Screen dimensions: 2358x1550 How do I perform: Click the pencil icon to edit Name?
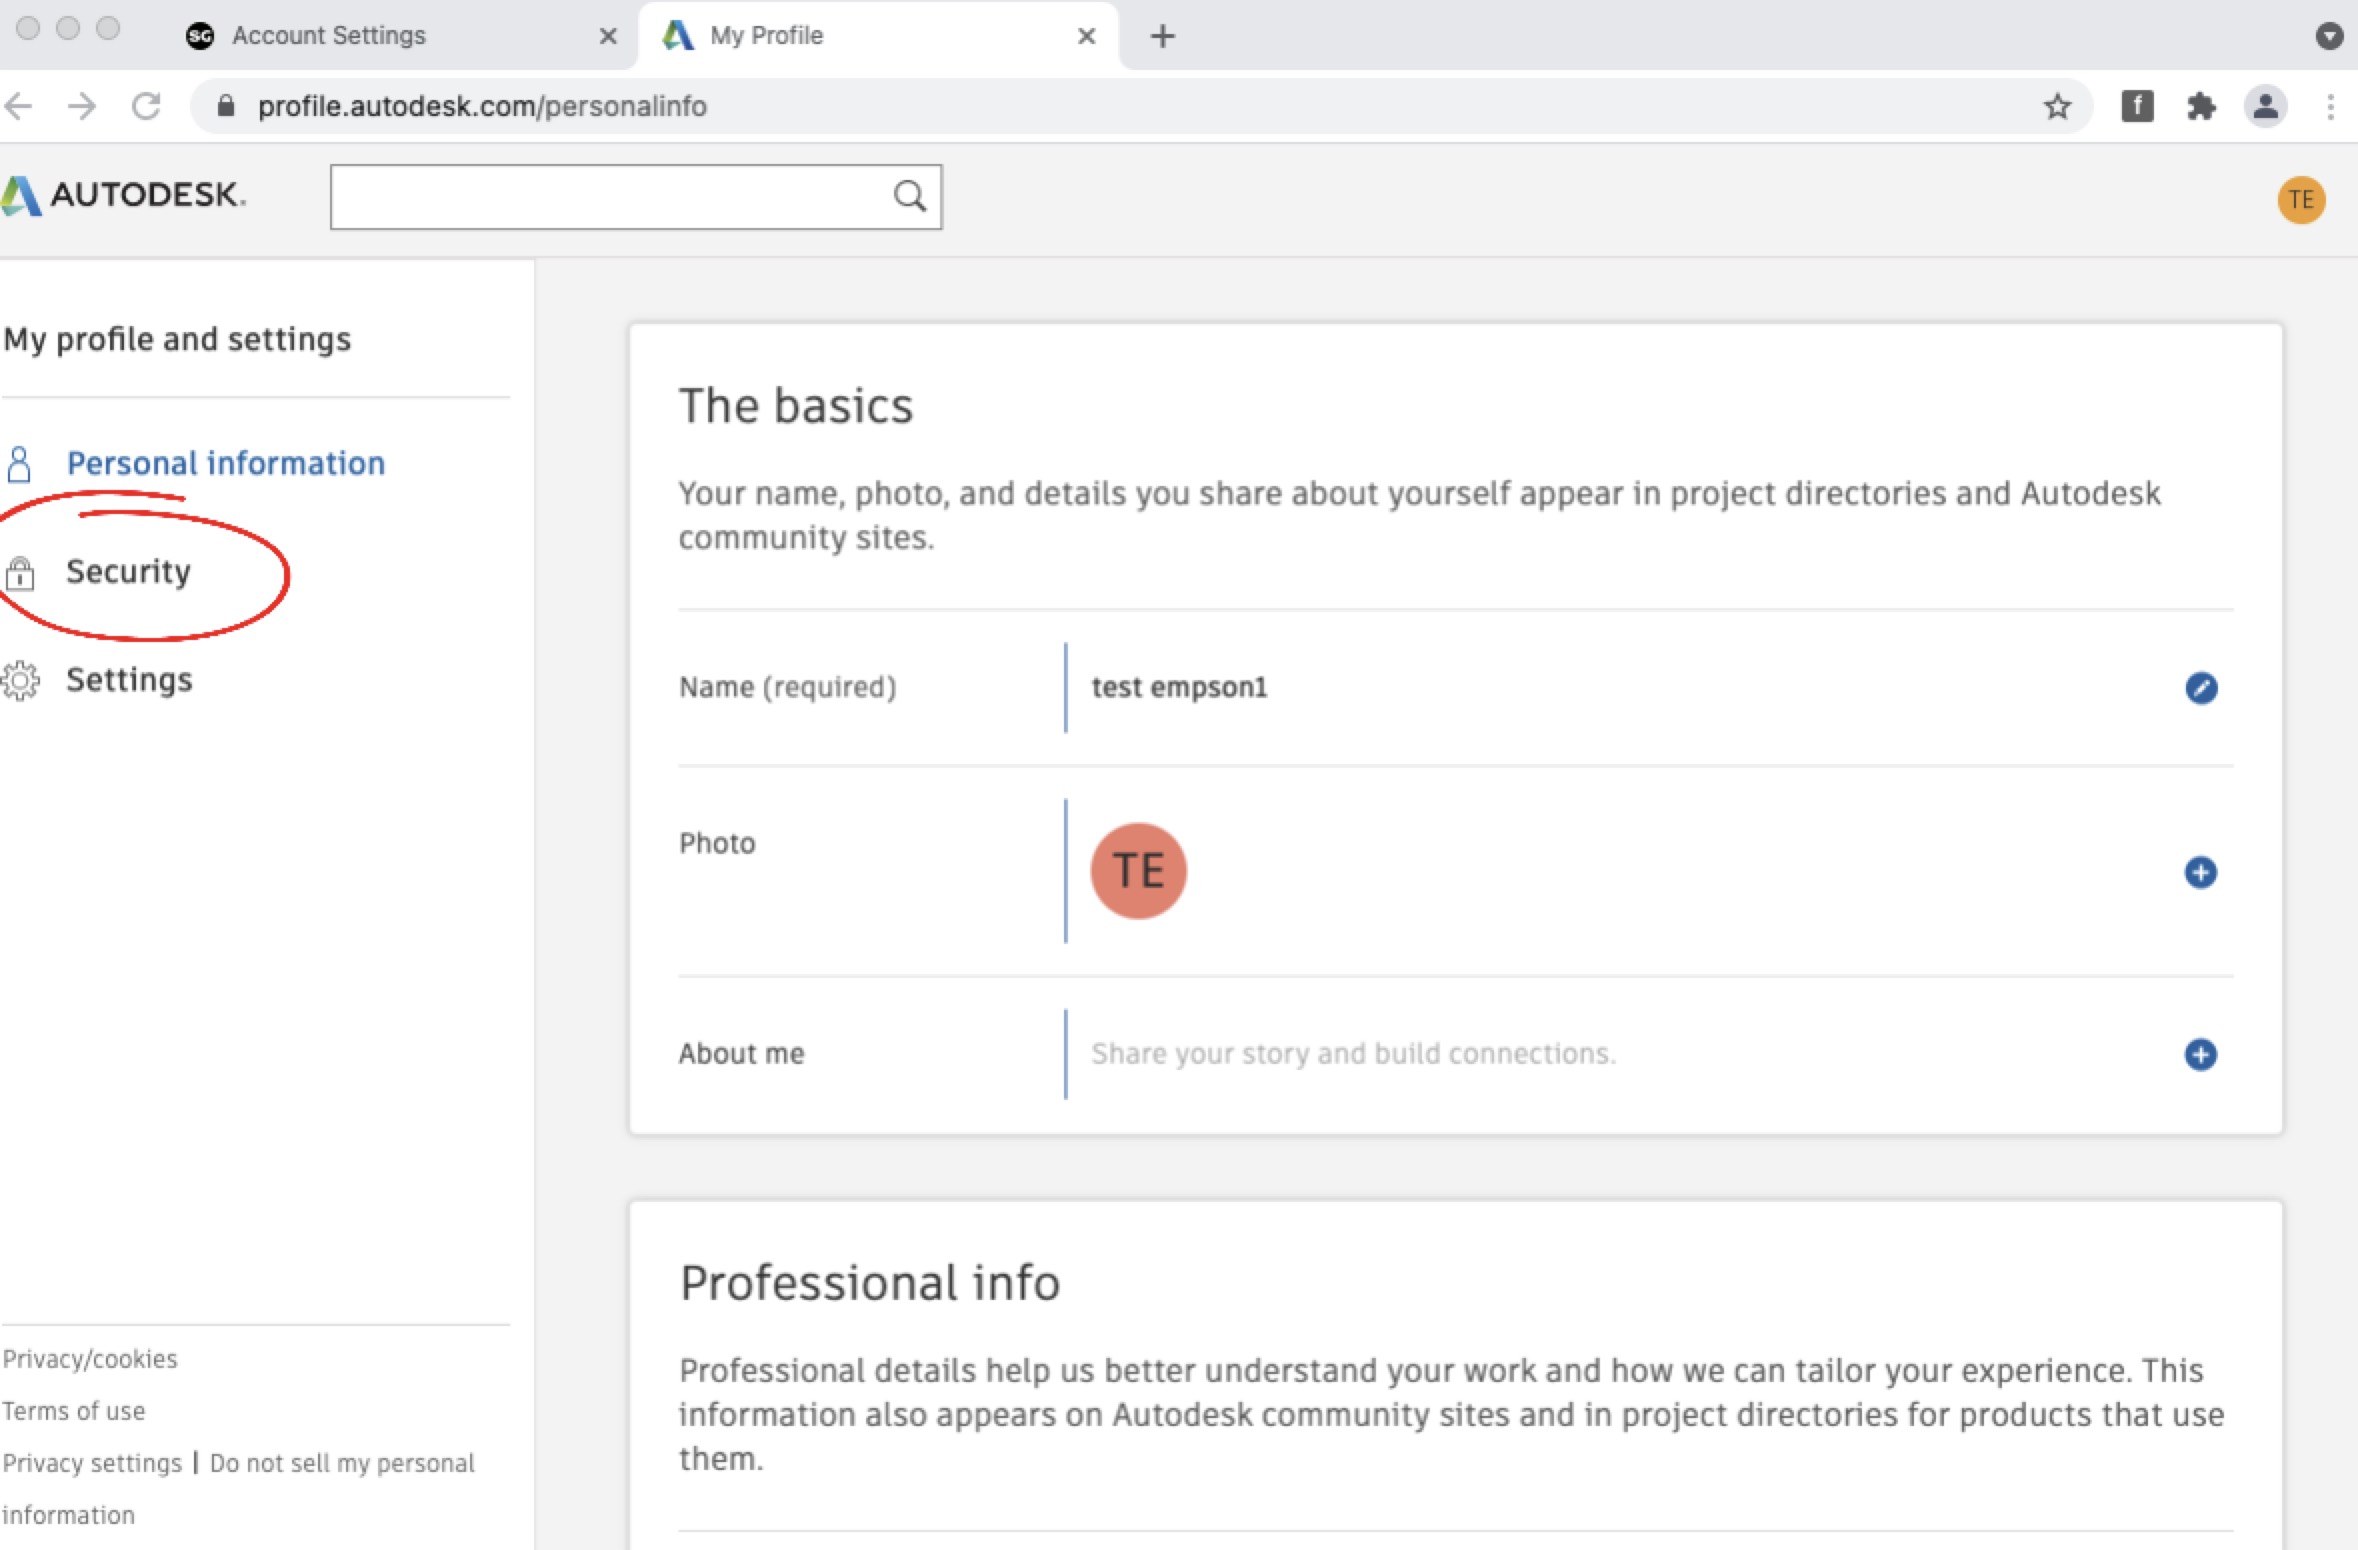click(2200, 688)
